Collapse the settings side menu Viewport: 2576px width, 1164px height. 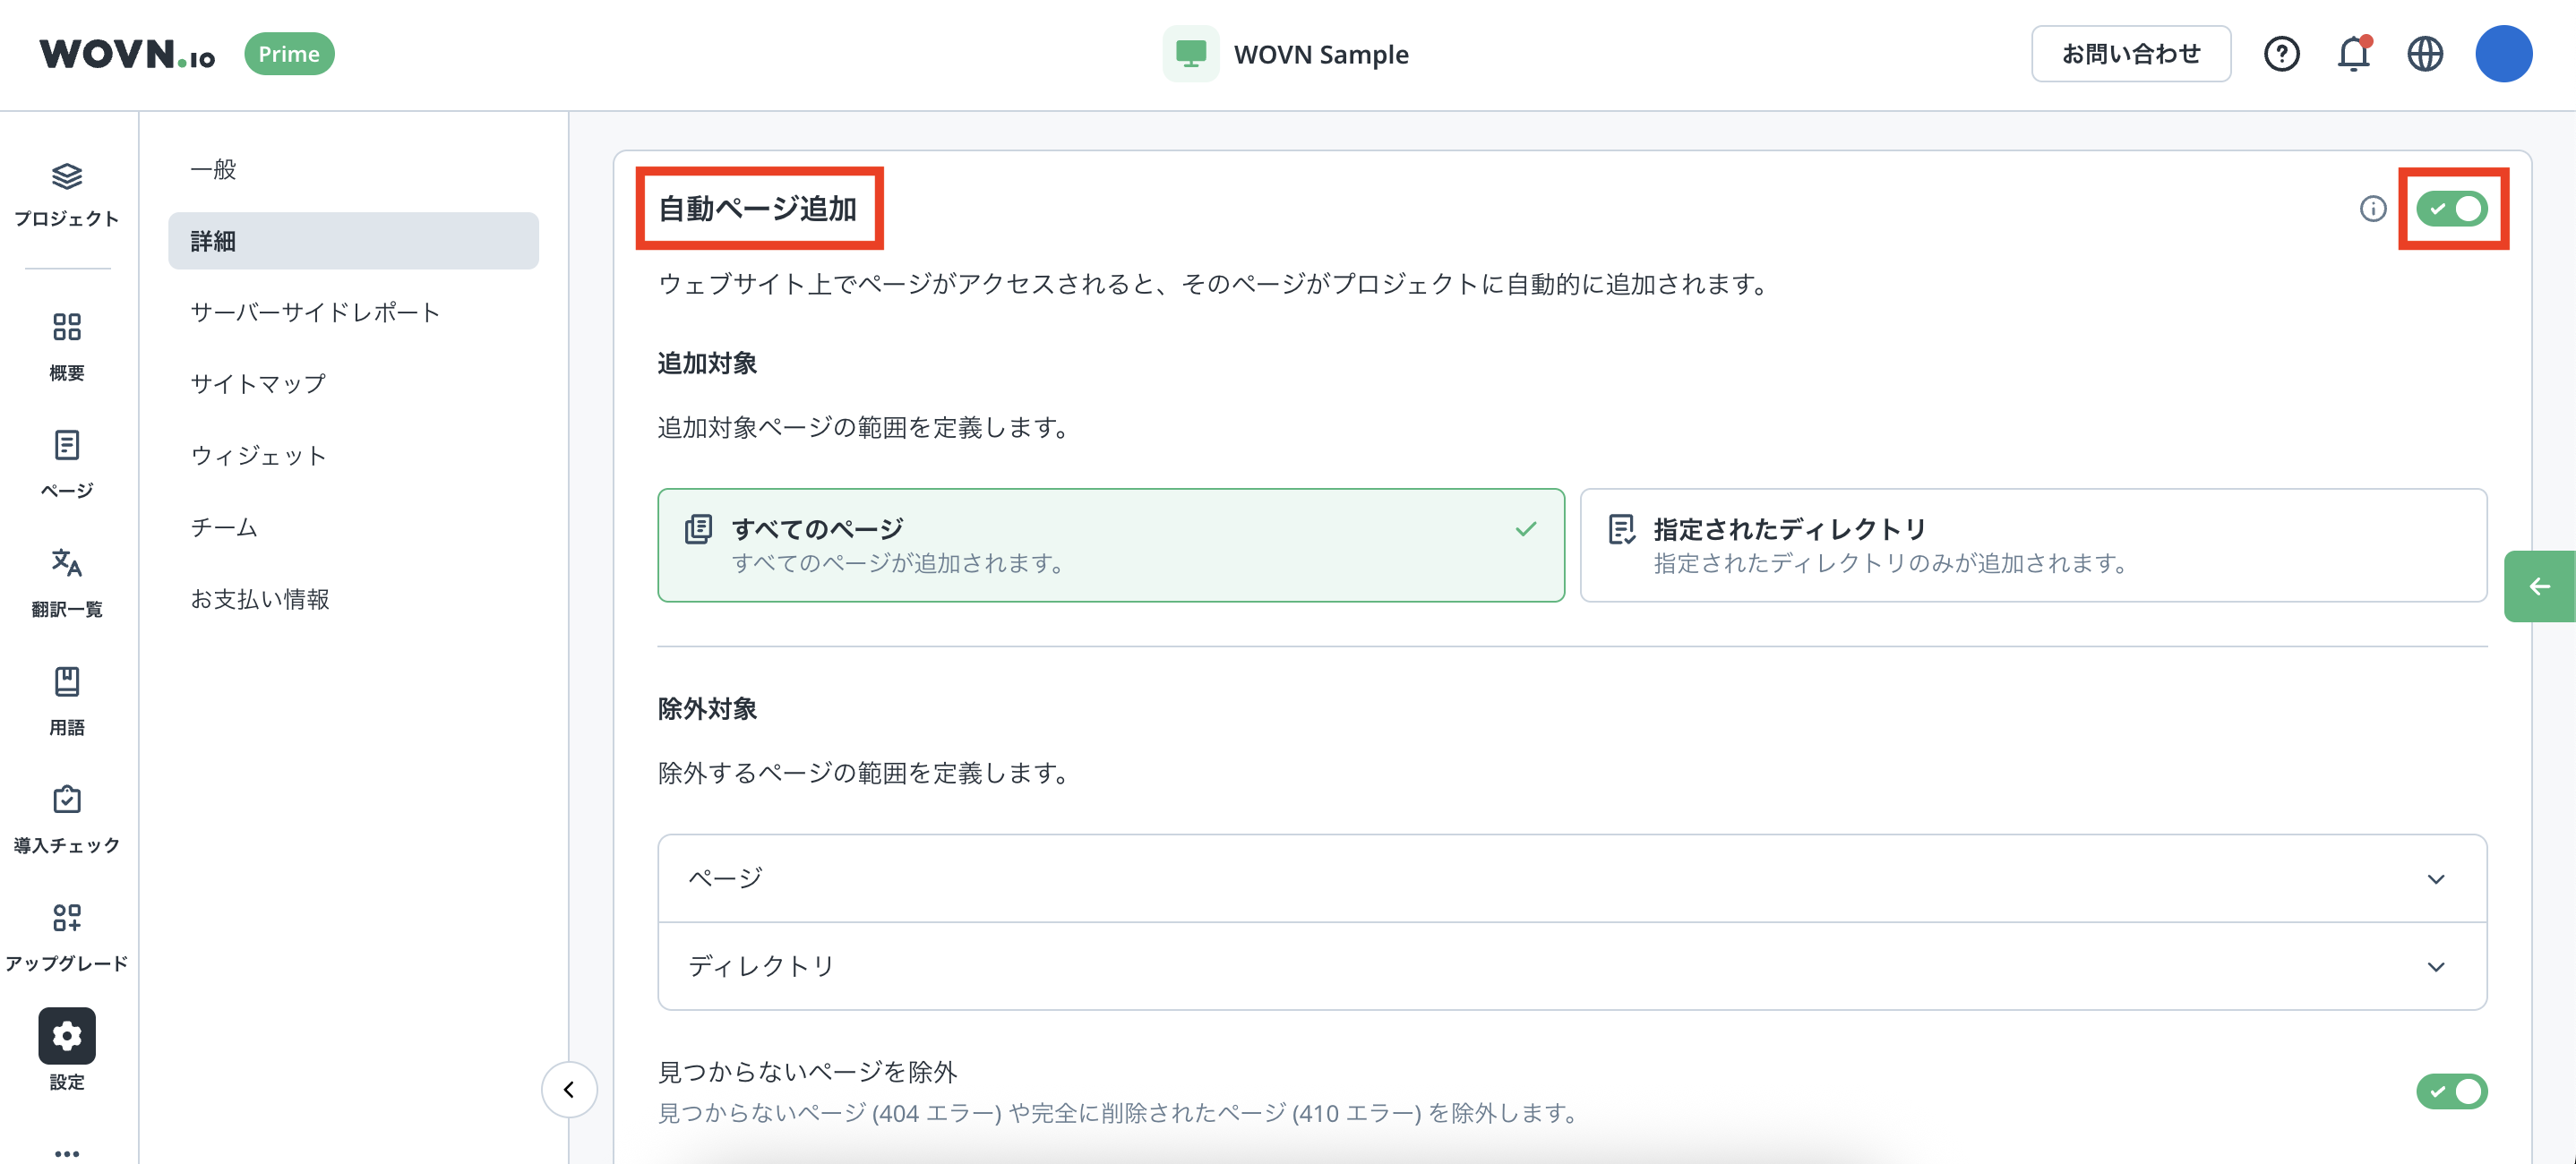(x=569, y=1089)
